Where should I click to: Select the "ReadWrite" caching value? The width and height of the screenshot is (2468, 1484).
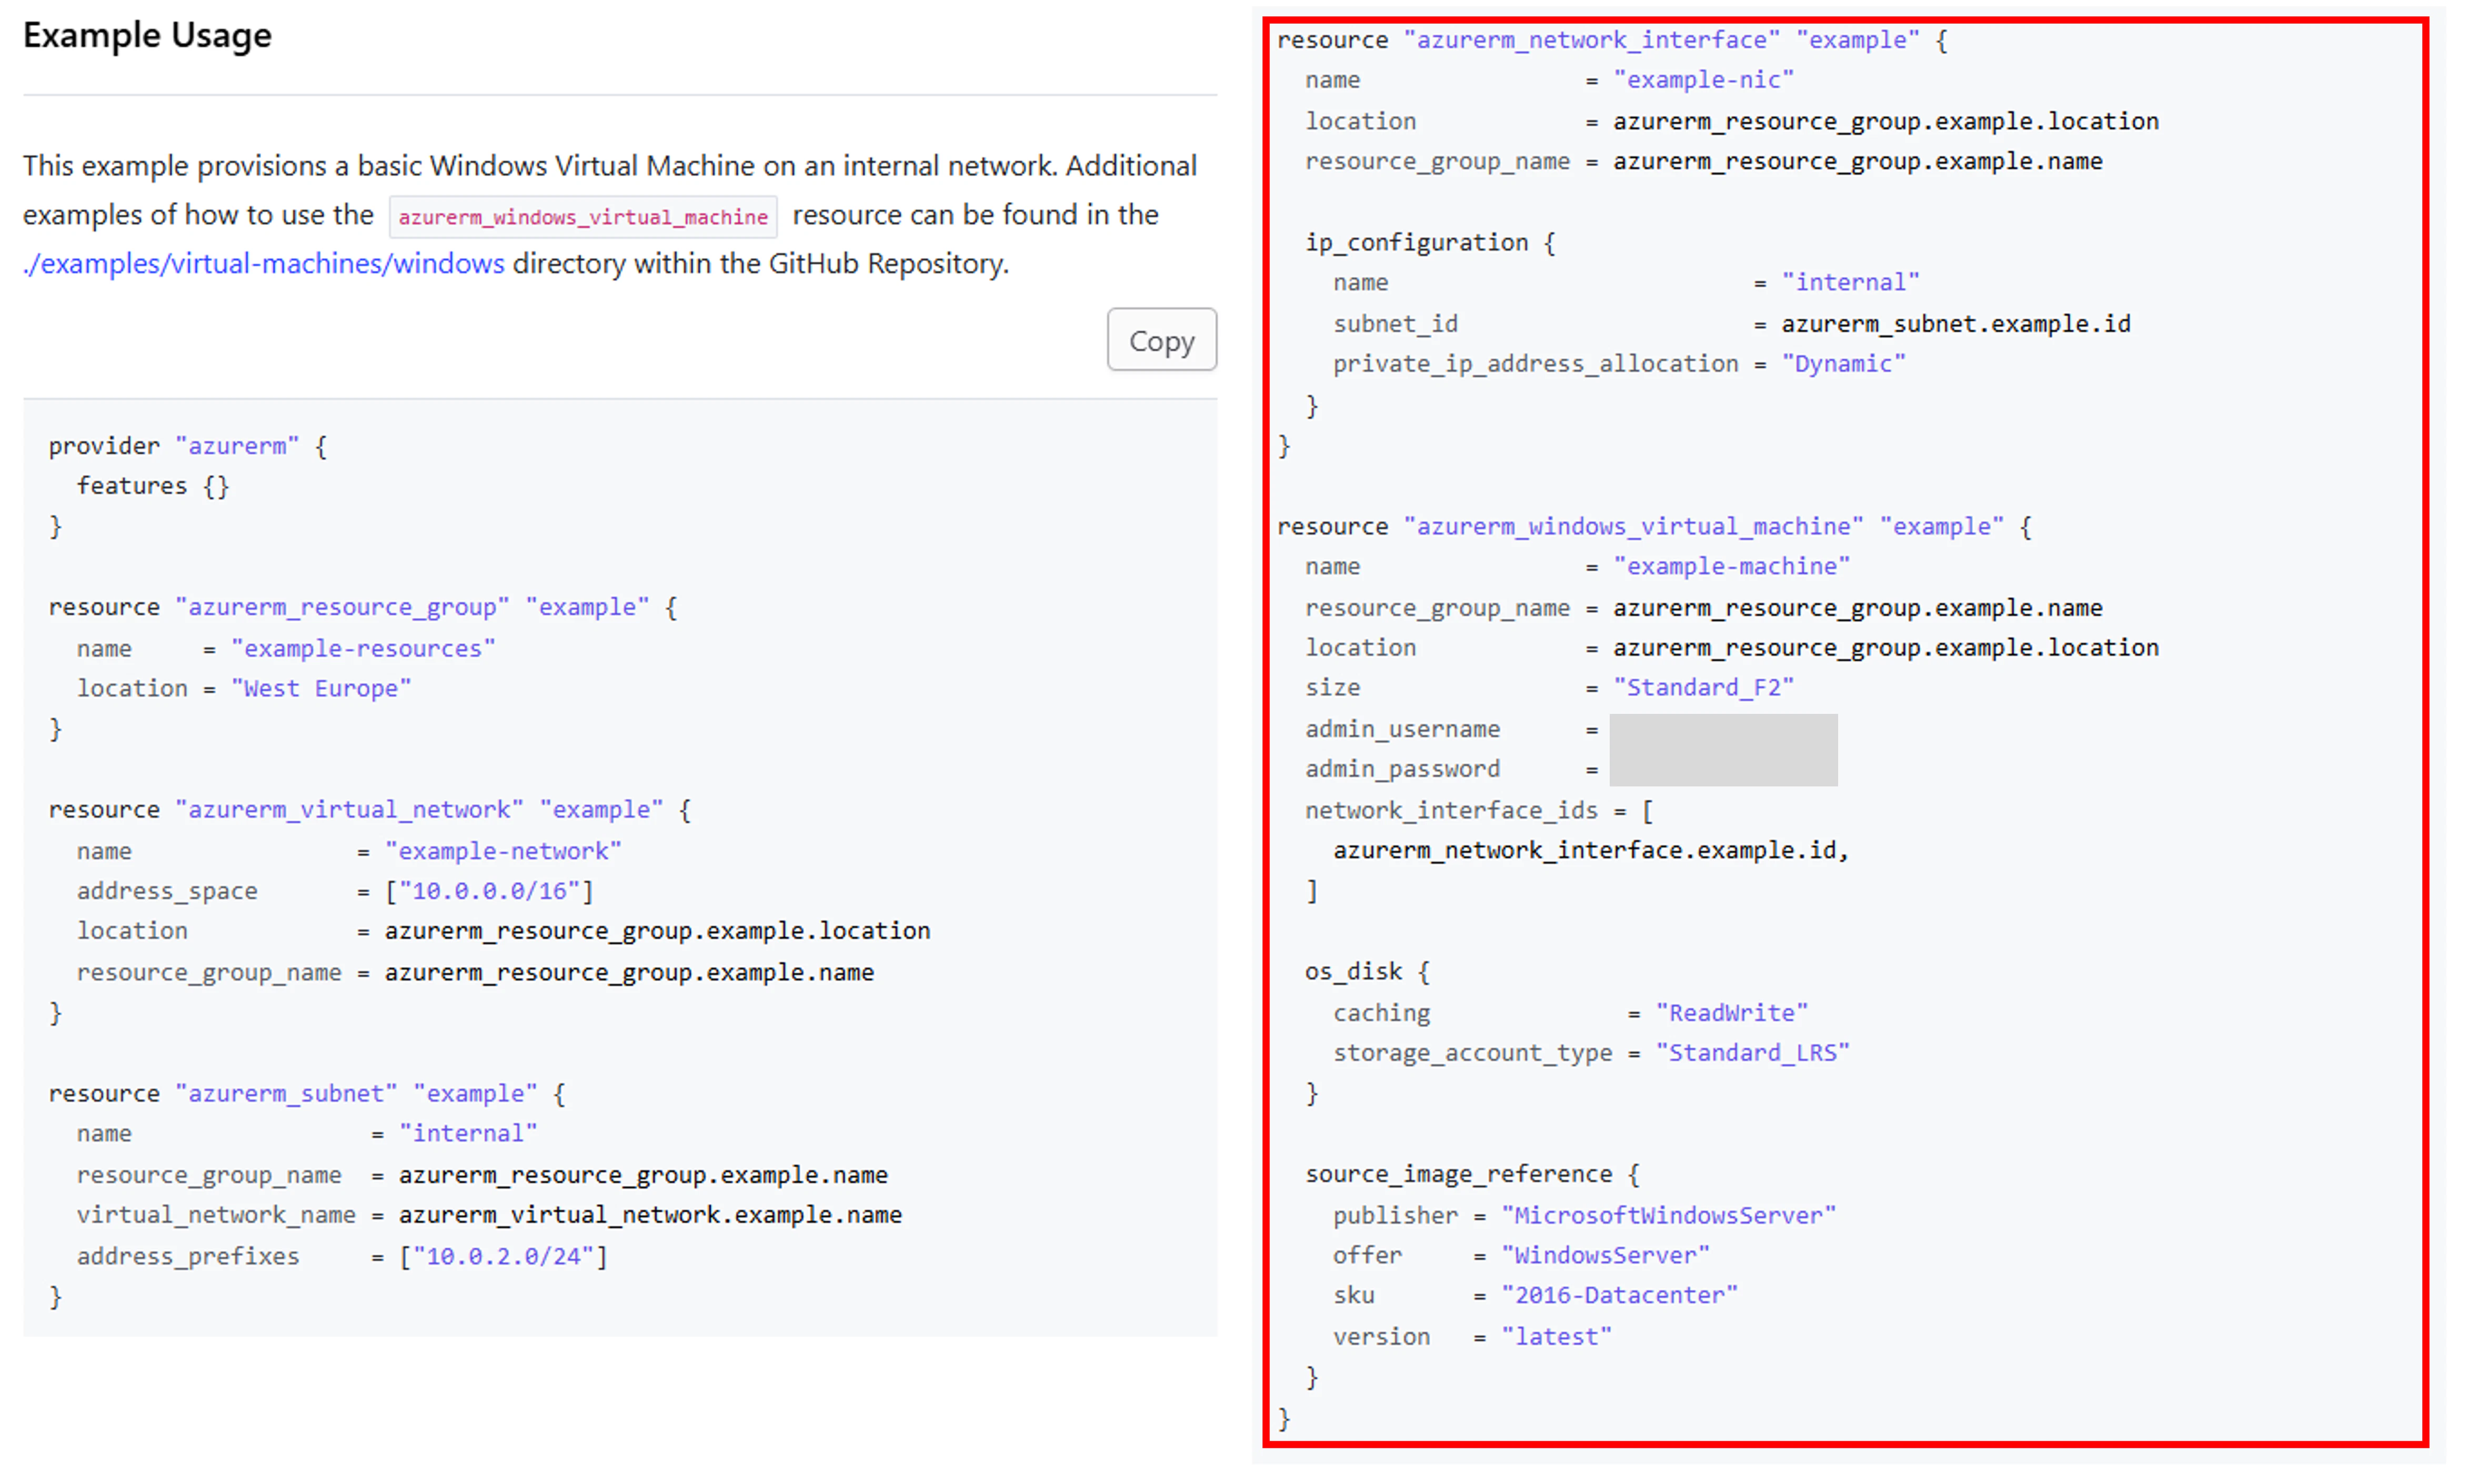(1731, 1012)
